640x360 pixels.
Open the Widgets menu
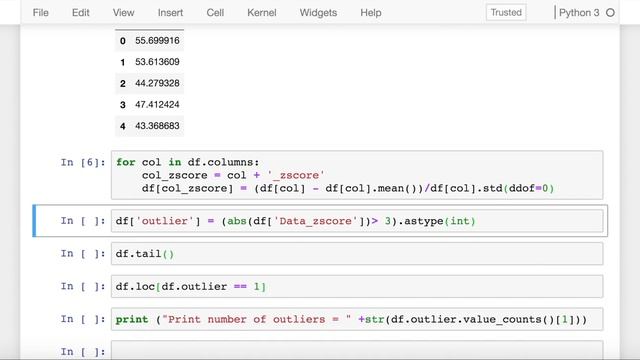click(x=318, y=13)
